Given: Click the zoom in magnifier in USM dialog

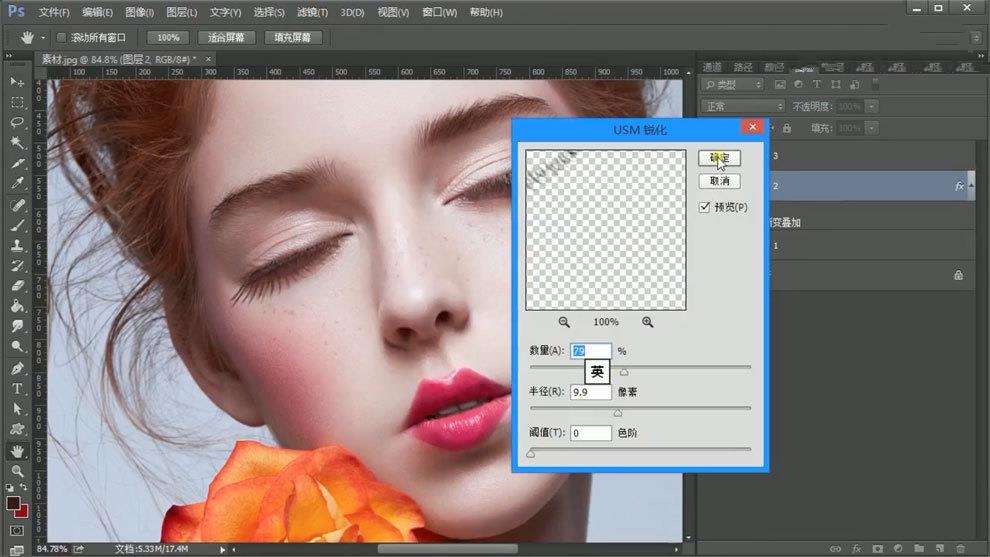Looking at the screenshot, I should click(648, 322).
